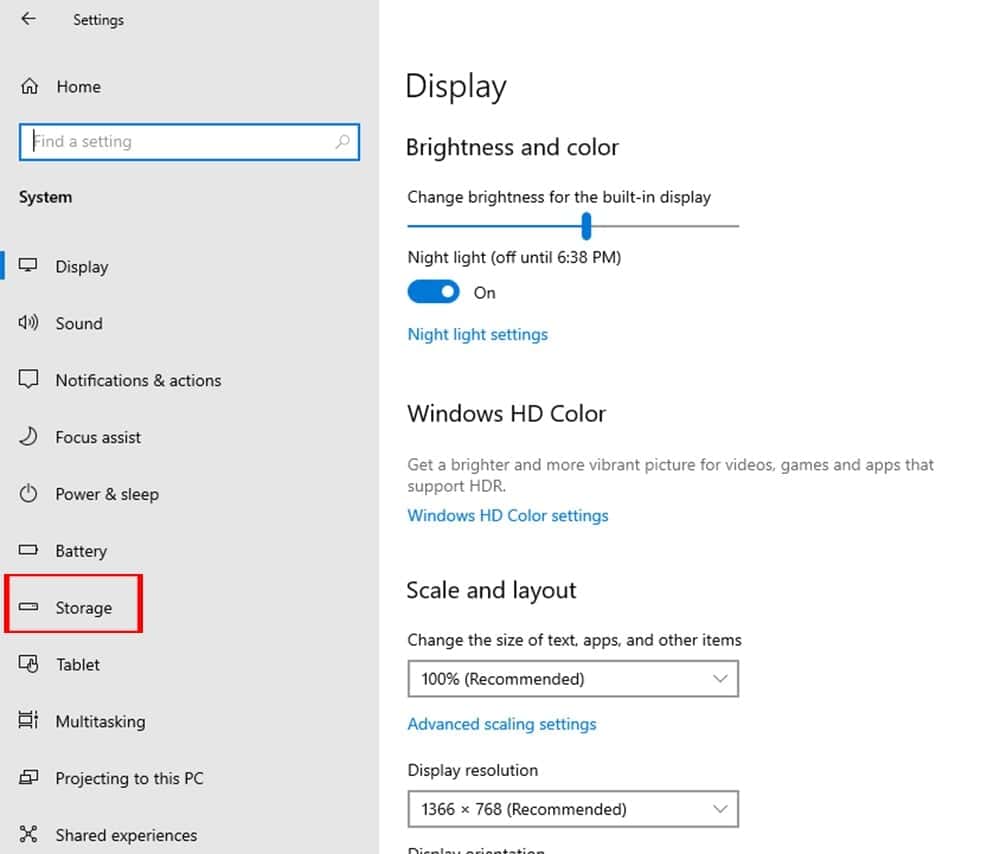Open Windows HD Color settings link
This screenshot has width=1000, height=854.
[x=508, y=515]
